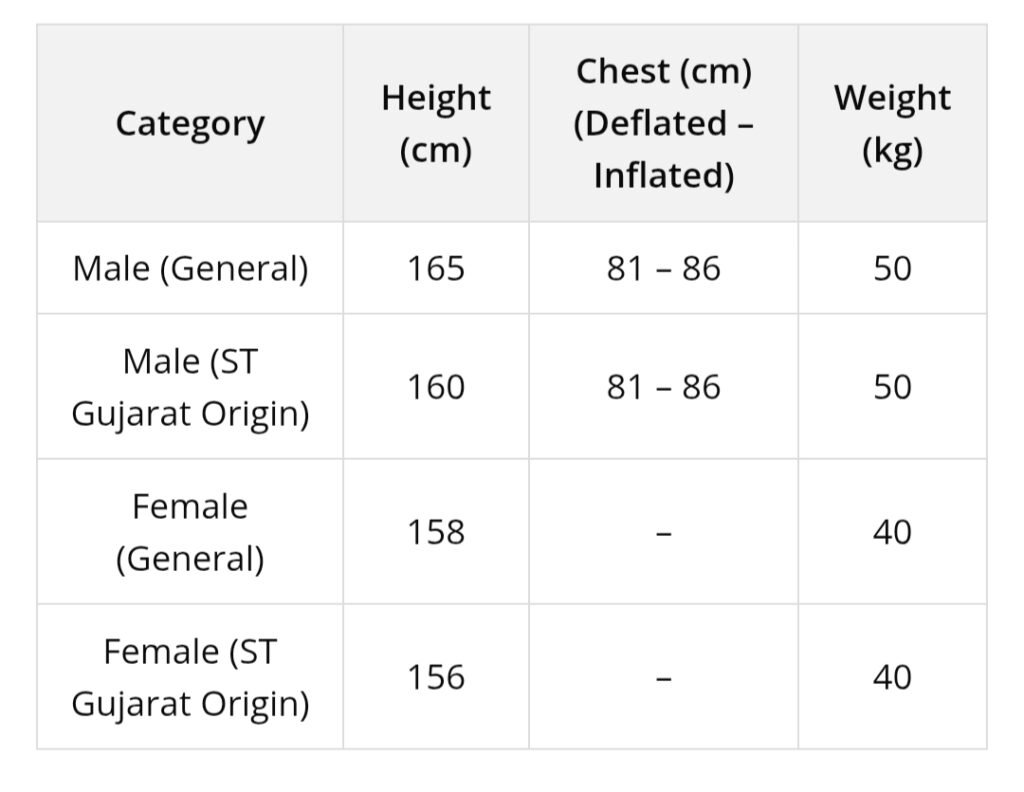Click the Chest (cm) Deflated – Inflated header

tap(663, 124)
